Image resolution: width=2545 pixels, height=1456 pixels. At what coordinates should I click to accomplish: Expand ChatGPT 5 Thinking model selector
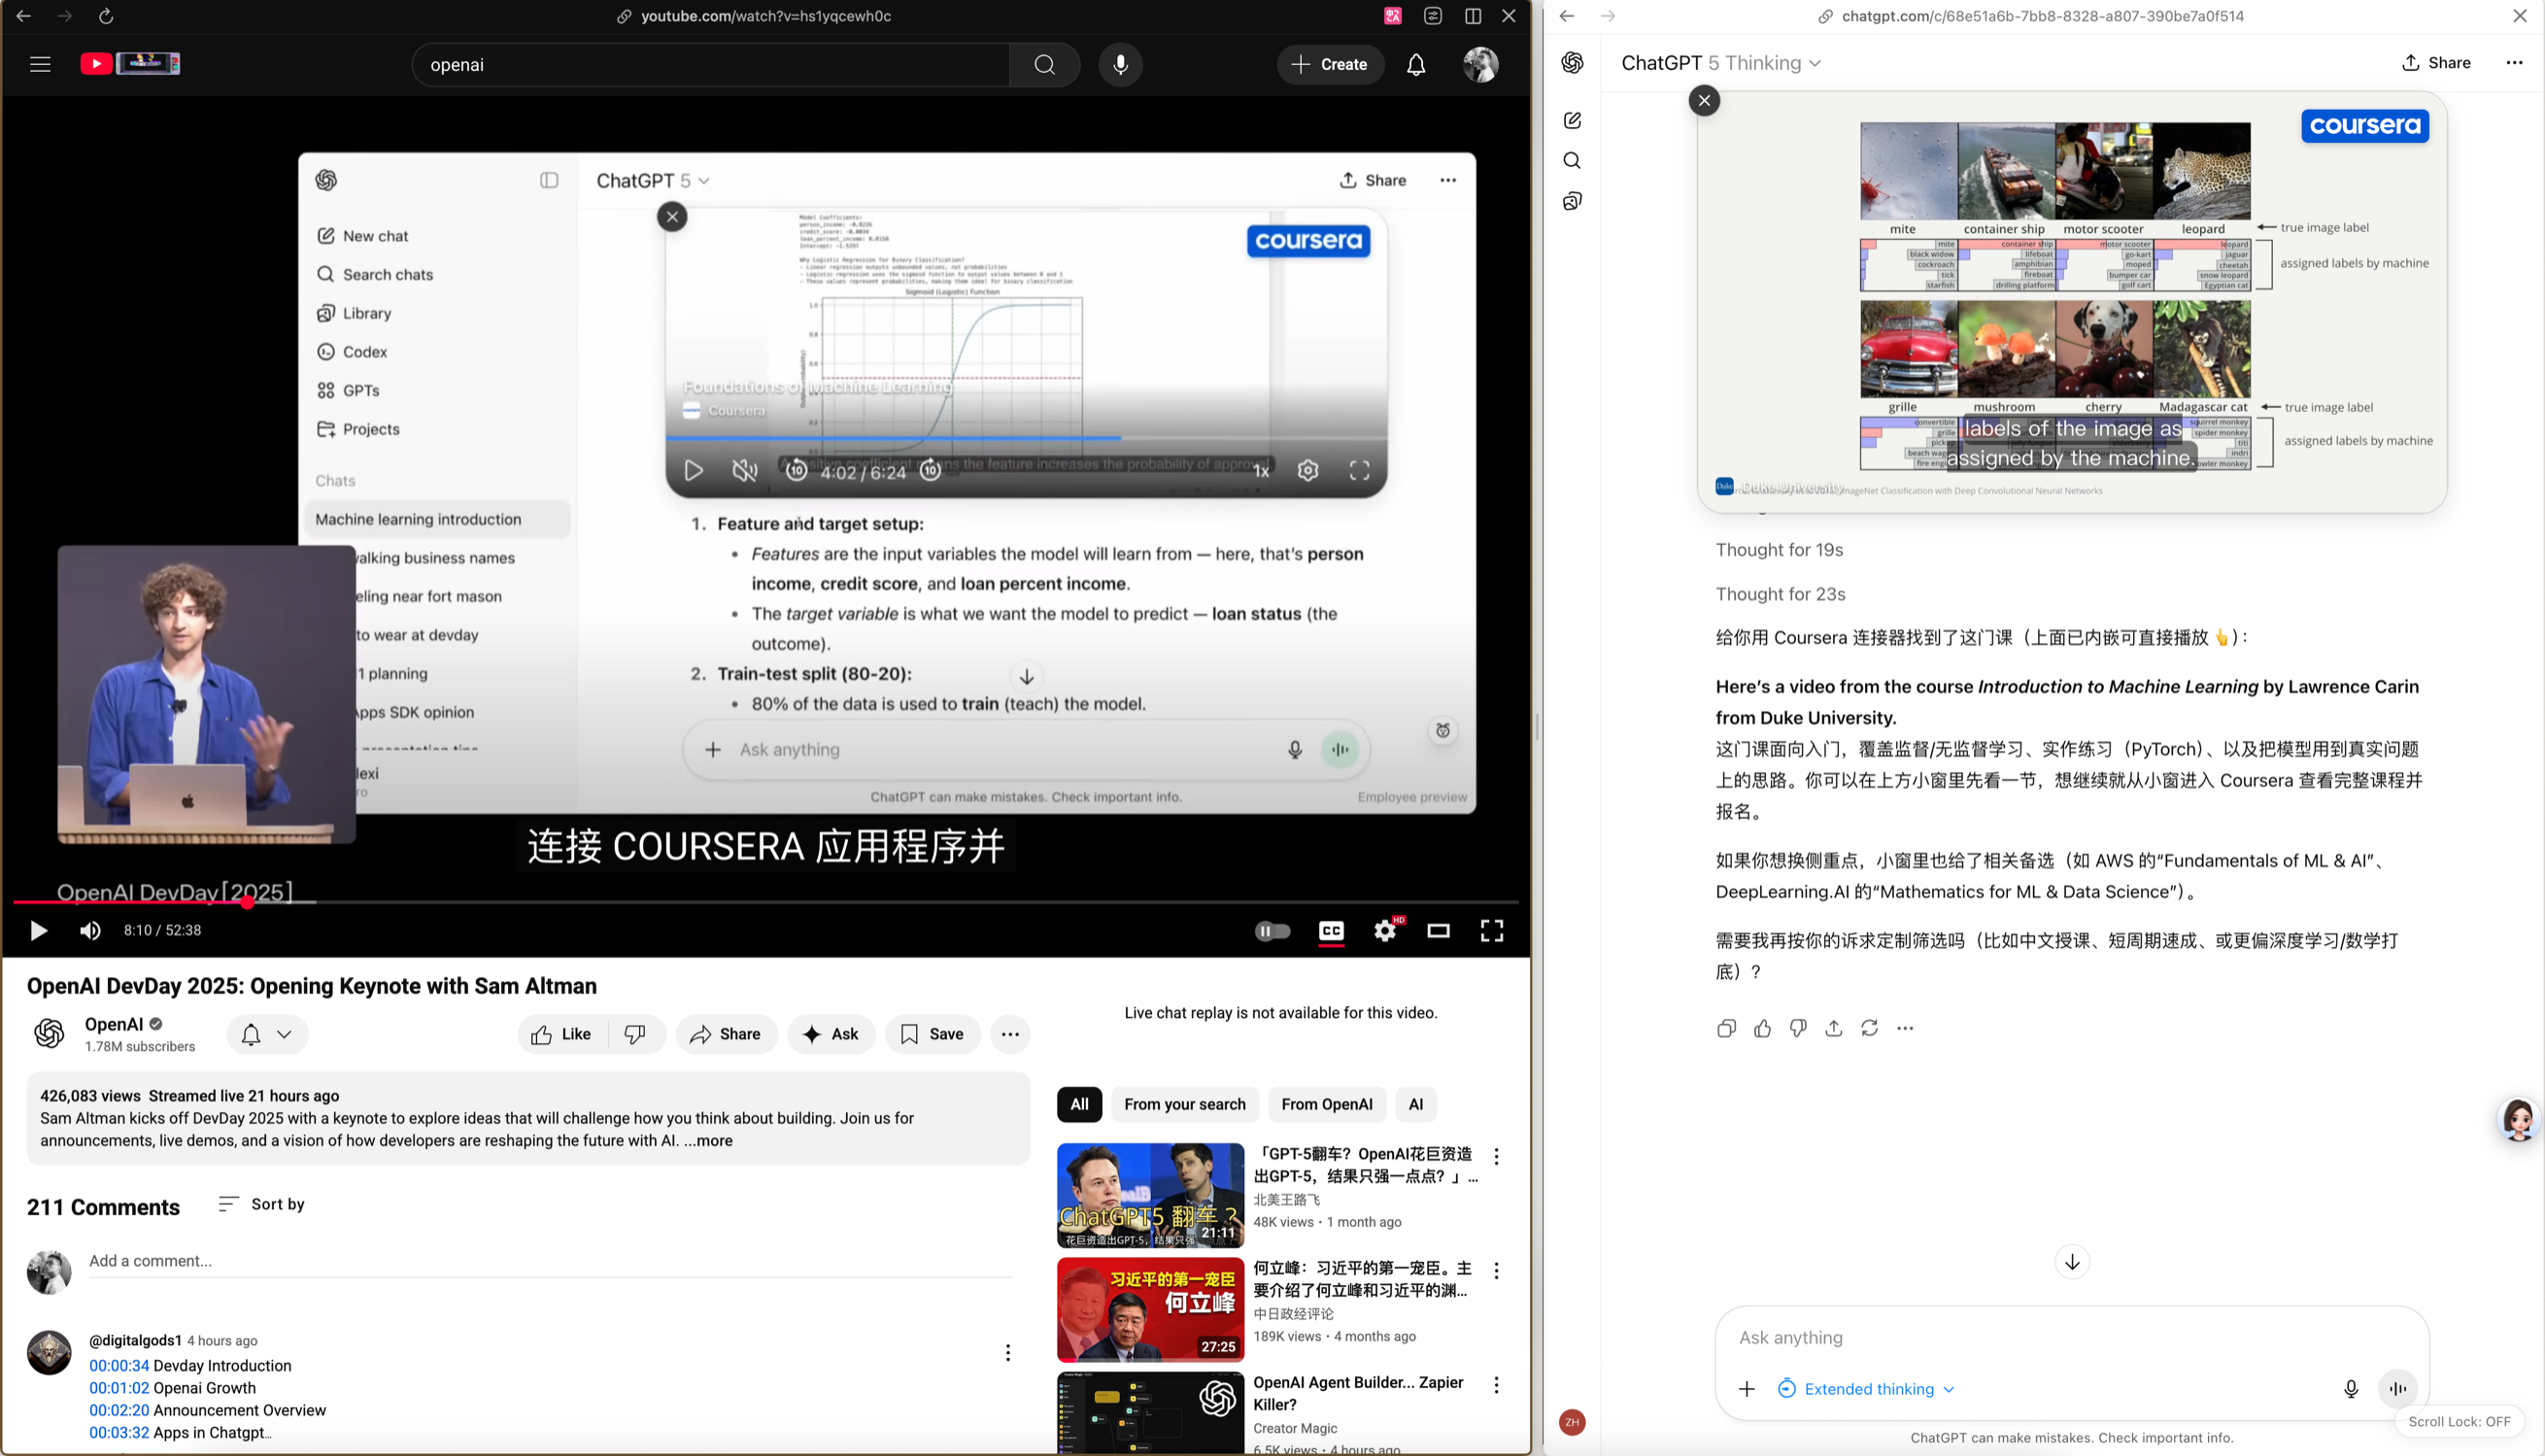[x=1720, y=63]
